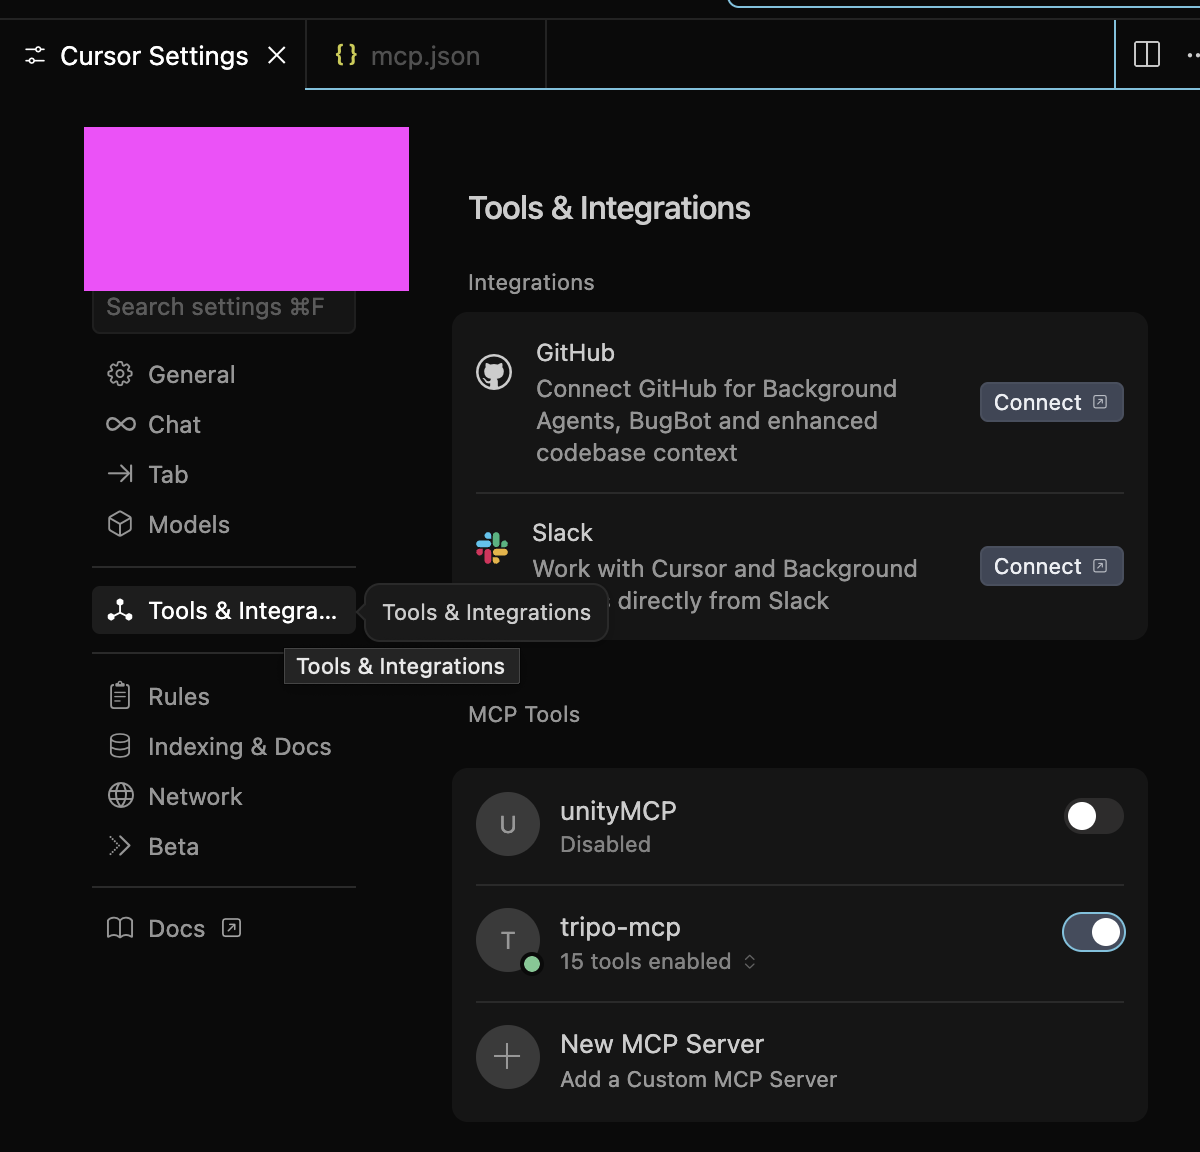Click the tripo-mcp server name

620,927
